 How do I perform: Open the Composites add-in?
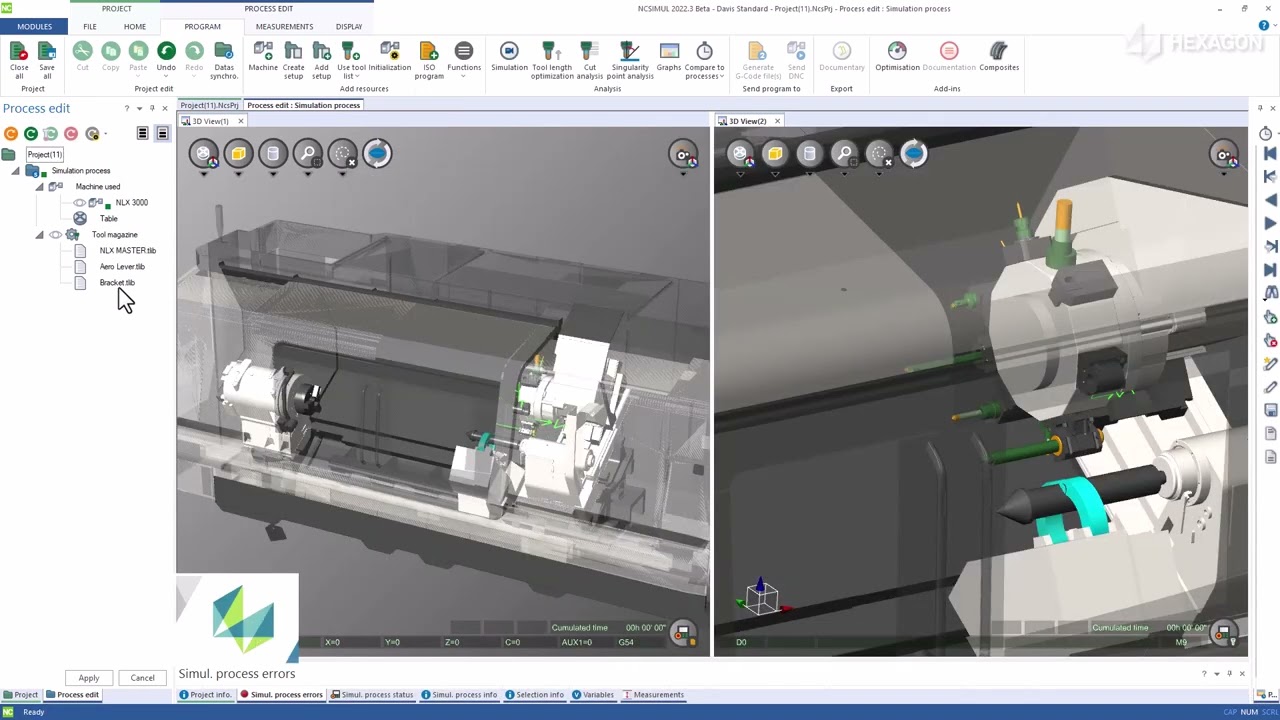coord(999,57)
